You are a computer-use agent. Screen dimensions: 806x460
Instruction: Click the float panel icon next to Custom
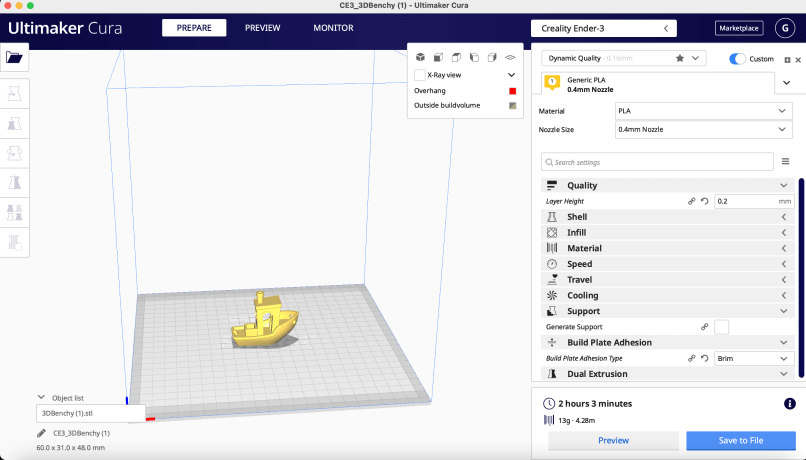pyautogui.click(x=787, y=60)
